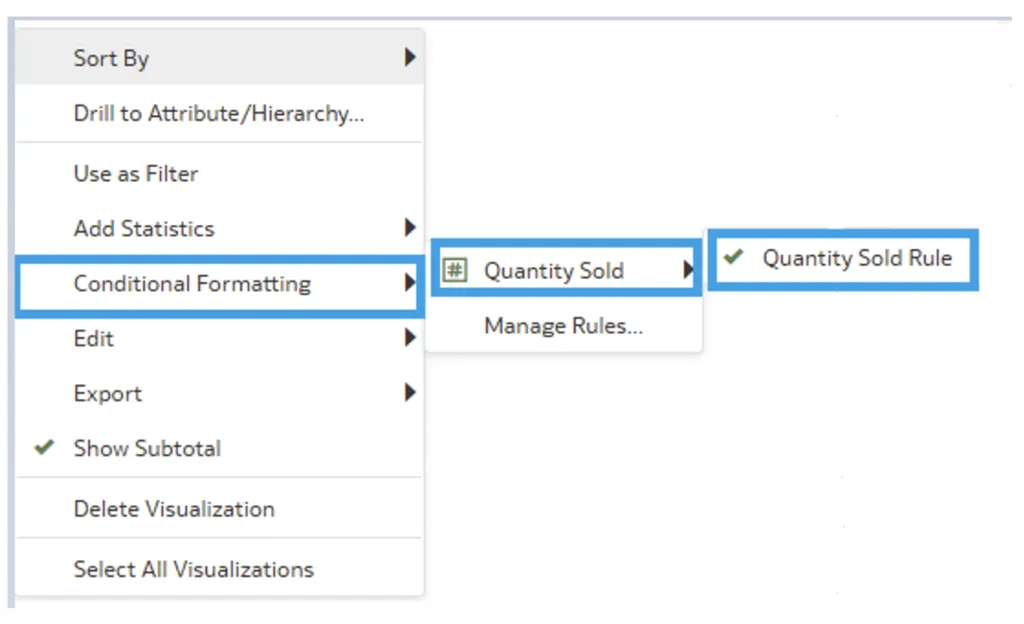
Task: Choose Select All Visualizations
Action: pyautogui.click(x=193, y=569)
